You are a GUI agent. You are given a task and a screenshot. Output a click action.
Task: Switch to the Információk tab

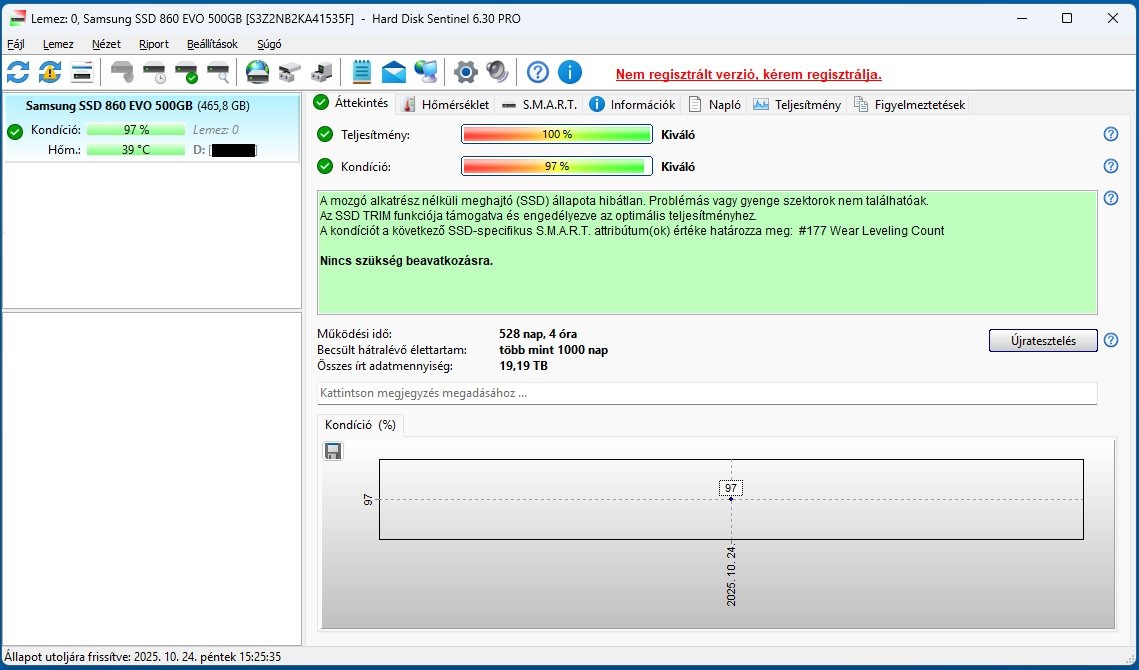pos(633,105)
